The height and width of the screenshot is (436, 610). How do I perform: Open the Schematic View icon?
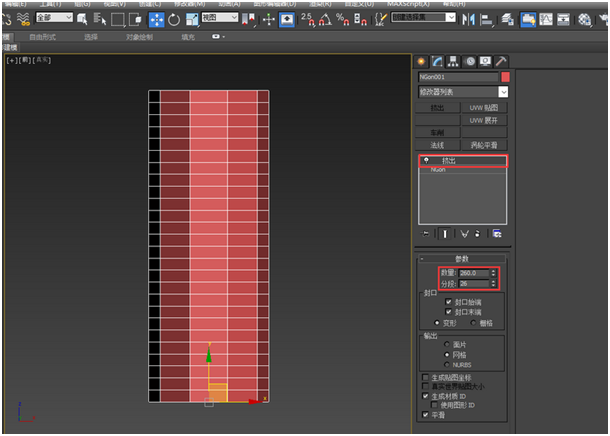pos(563,19)
